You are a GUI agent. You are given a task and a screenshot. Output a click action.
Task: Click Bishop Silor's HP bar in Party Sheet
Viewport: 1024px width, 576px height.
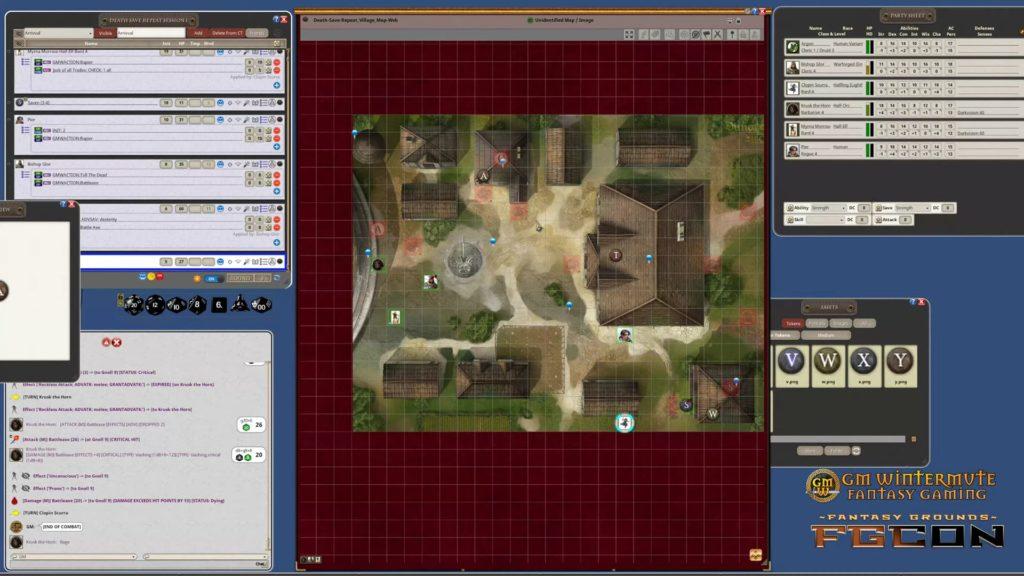[869, 67]
